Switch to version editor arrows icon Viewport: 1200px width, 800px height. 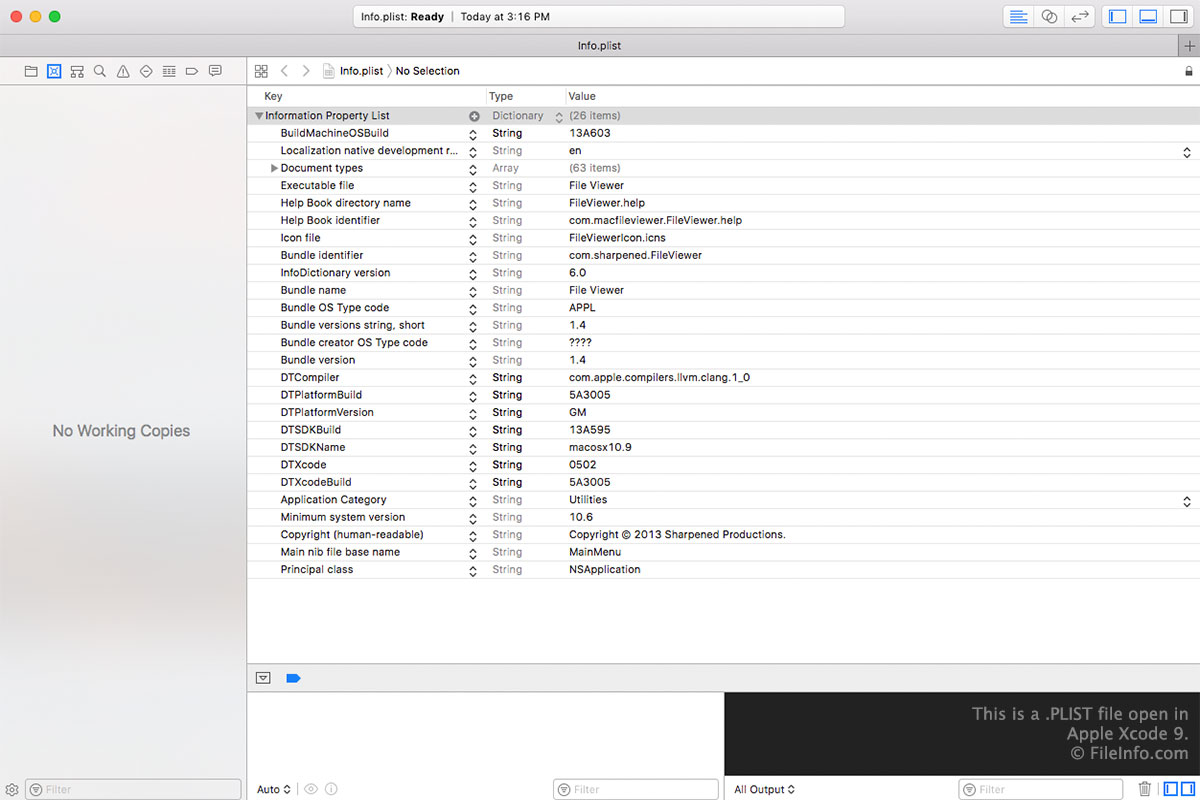(1079, 17)
